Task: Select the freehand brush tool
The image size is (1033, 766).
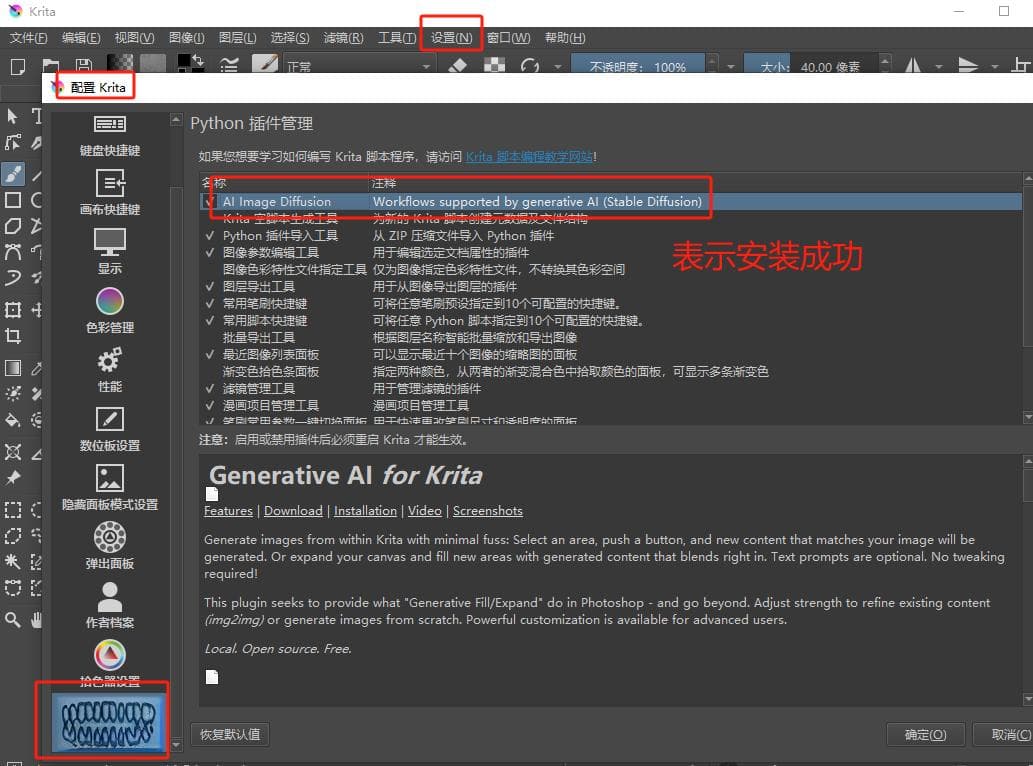Action: [x=13, y=174]
